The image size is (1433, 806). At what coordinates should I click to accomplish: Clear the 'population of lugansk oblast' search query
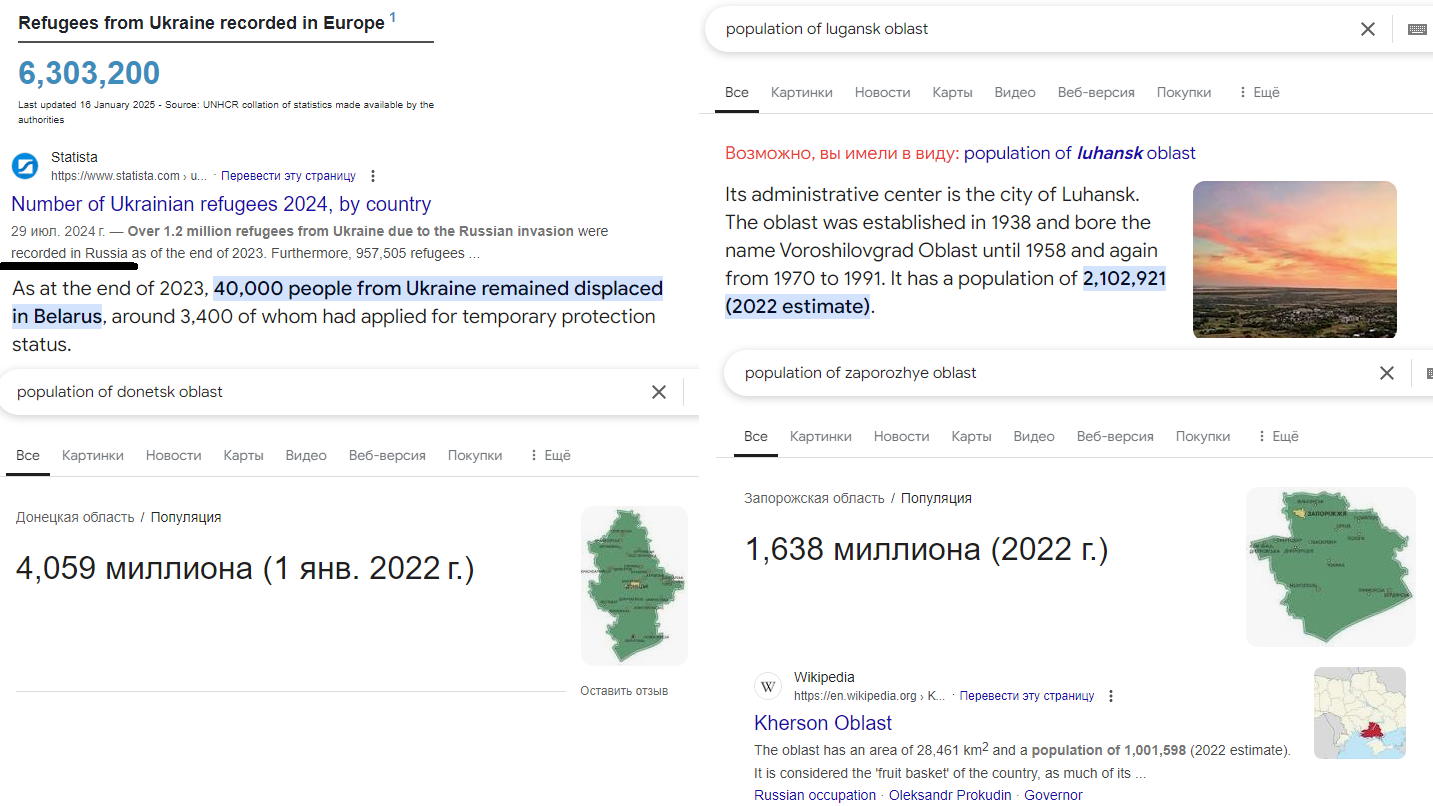(x=1368, y=29)
